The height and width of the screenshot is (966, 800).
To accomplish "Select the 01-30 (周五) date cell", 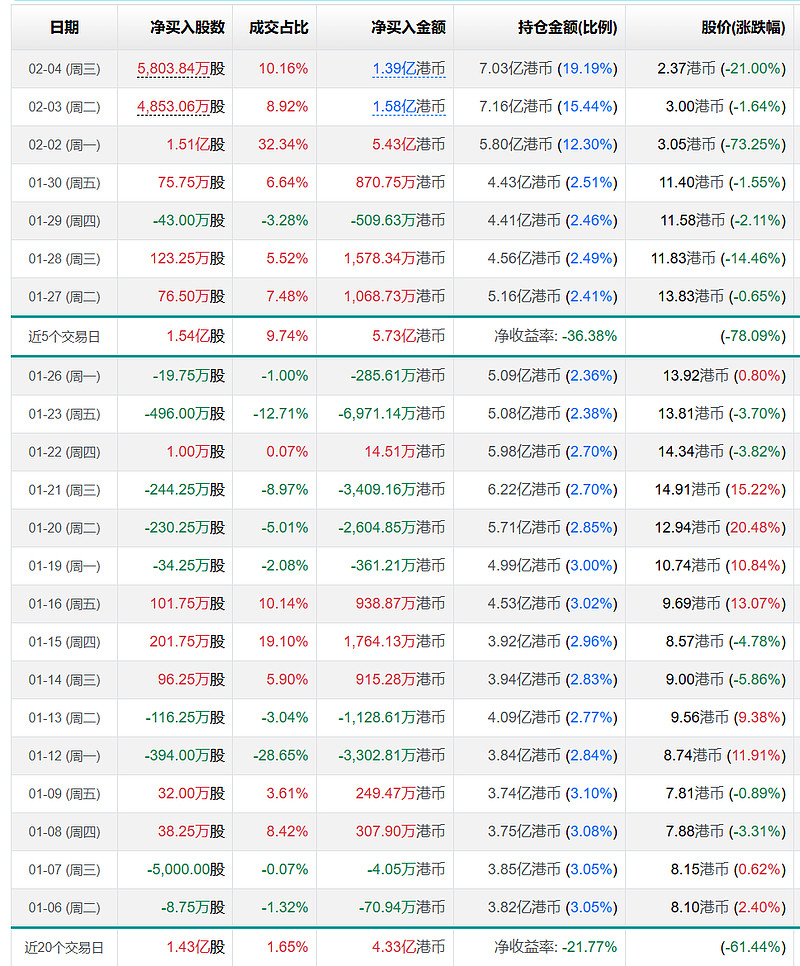I will pos(64,183).
